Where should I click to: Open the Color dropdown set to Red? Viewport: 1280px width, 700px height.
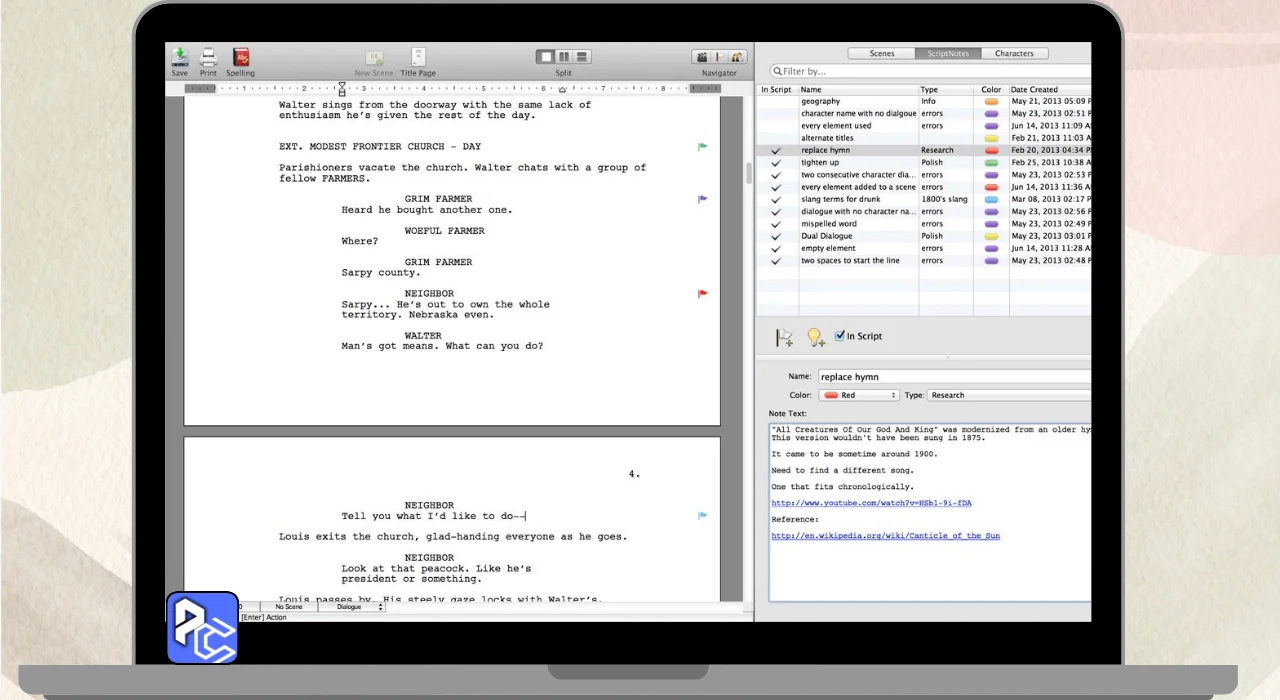click(859, 395)
